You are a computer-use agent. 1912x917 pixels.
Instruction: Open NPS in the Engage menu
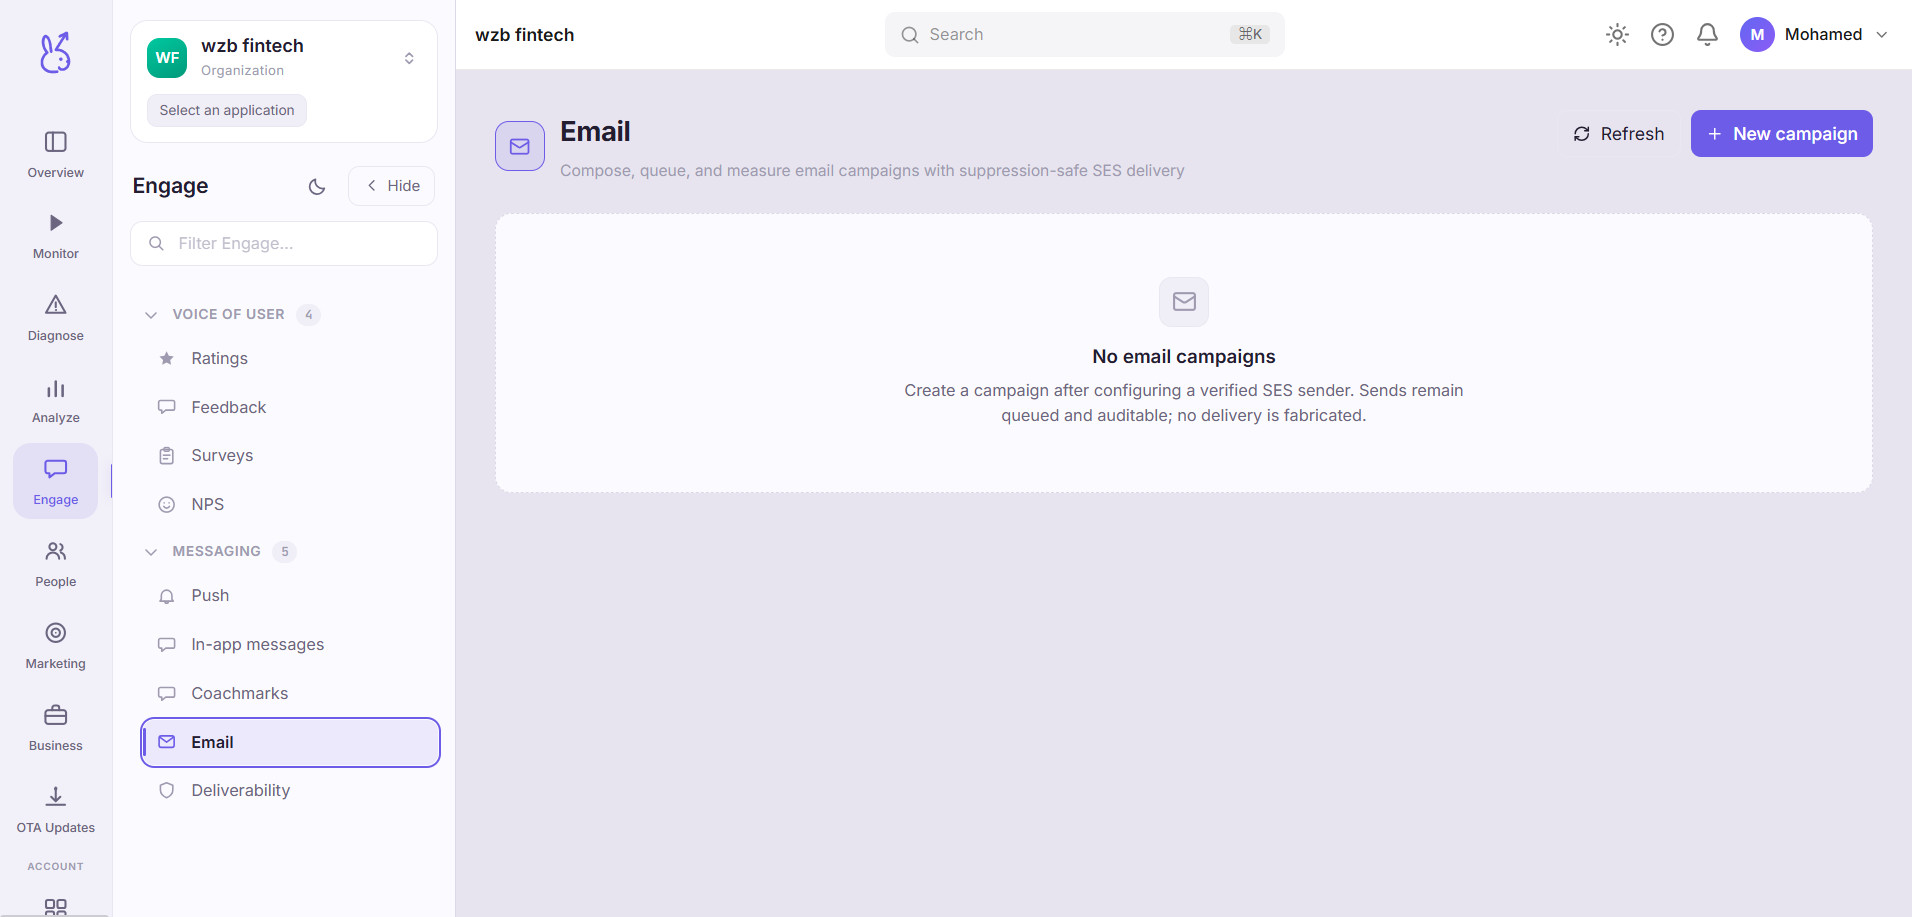tap(290, 504)
